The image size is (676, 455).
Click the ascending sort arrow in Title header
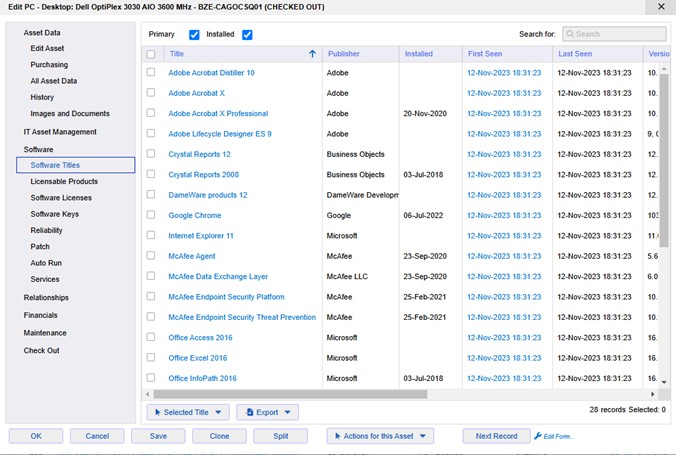pyautogui.click(x=313, y=54)
